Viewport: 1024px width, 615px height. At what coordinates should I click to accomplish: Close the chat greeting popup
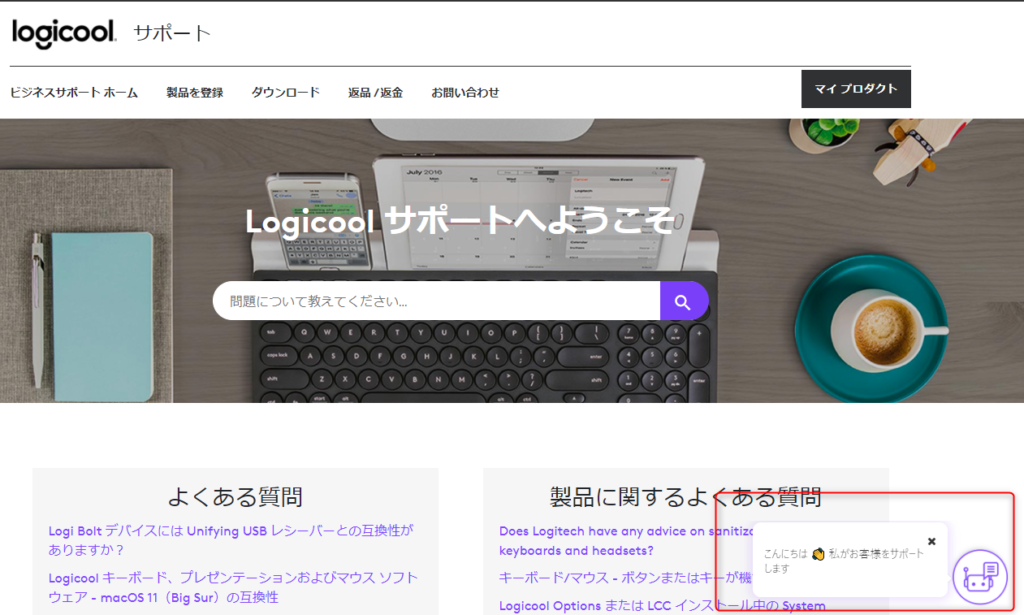coord(932,541)
